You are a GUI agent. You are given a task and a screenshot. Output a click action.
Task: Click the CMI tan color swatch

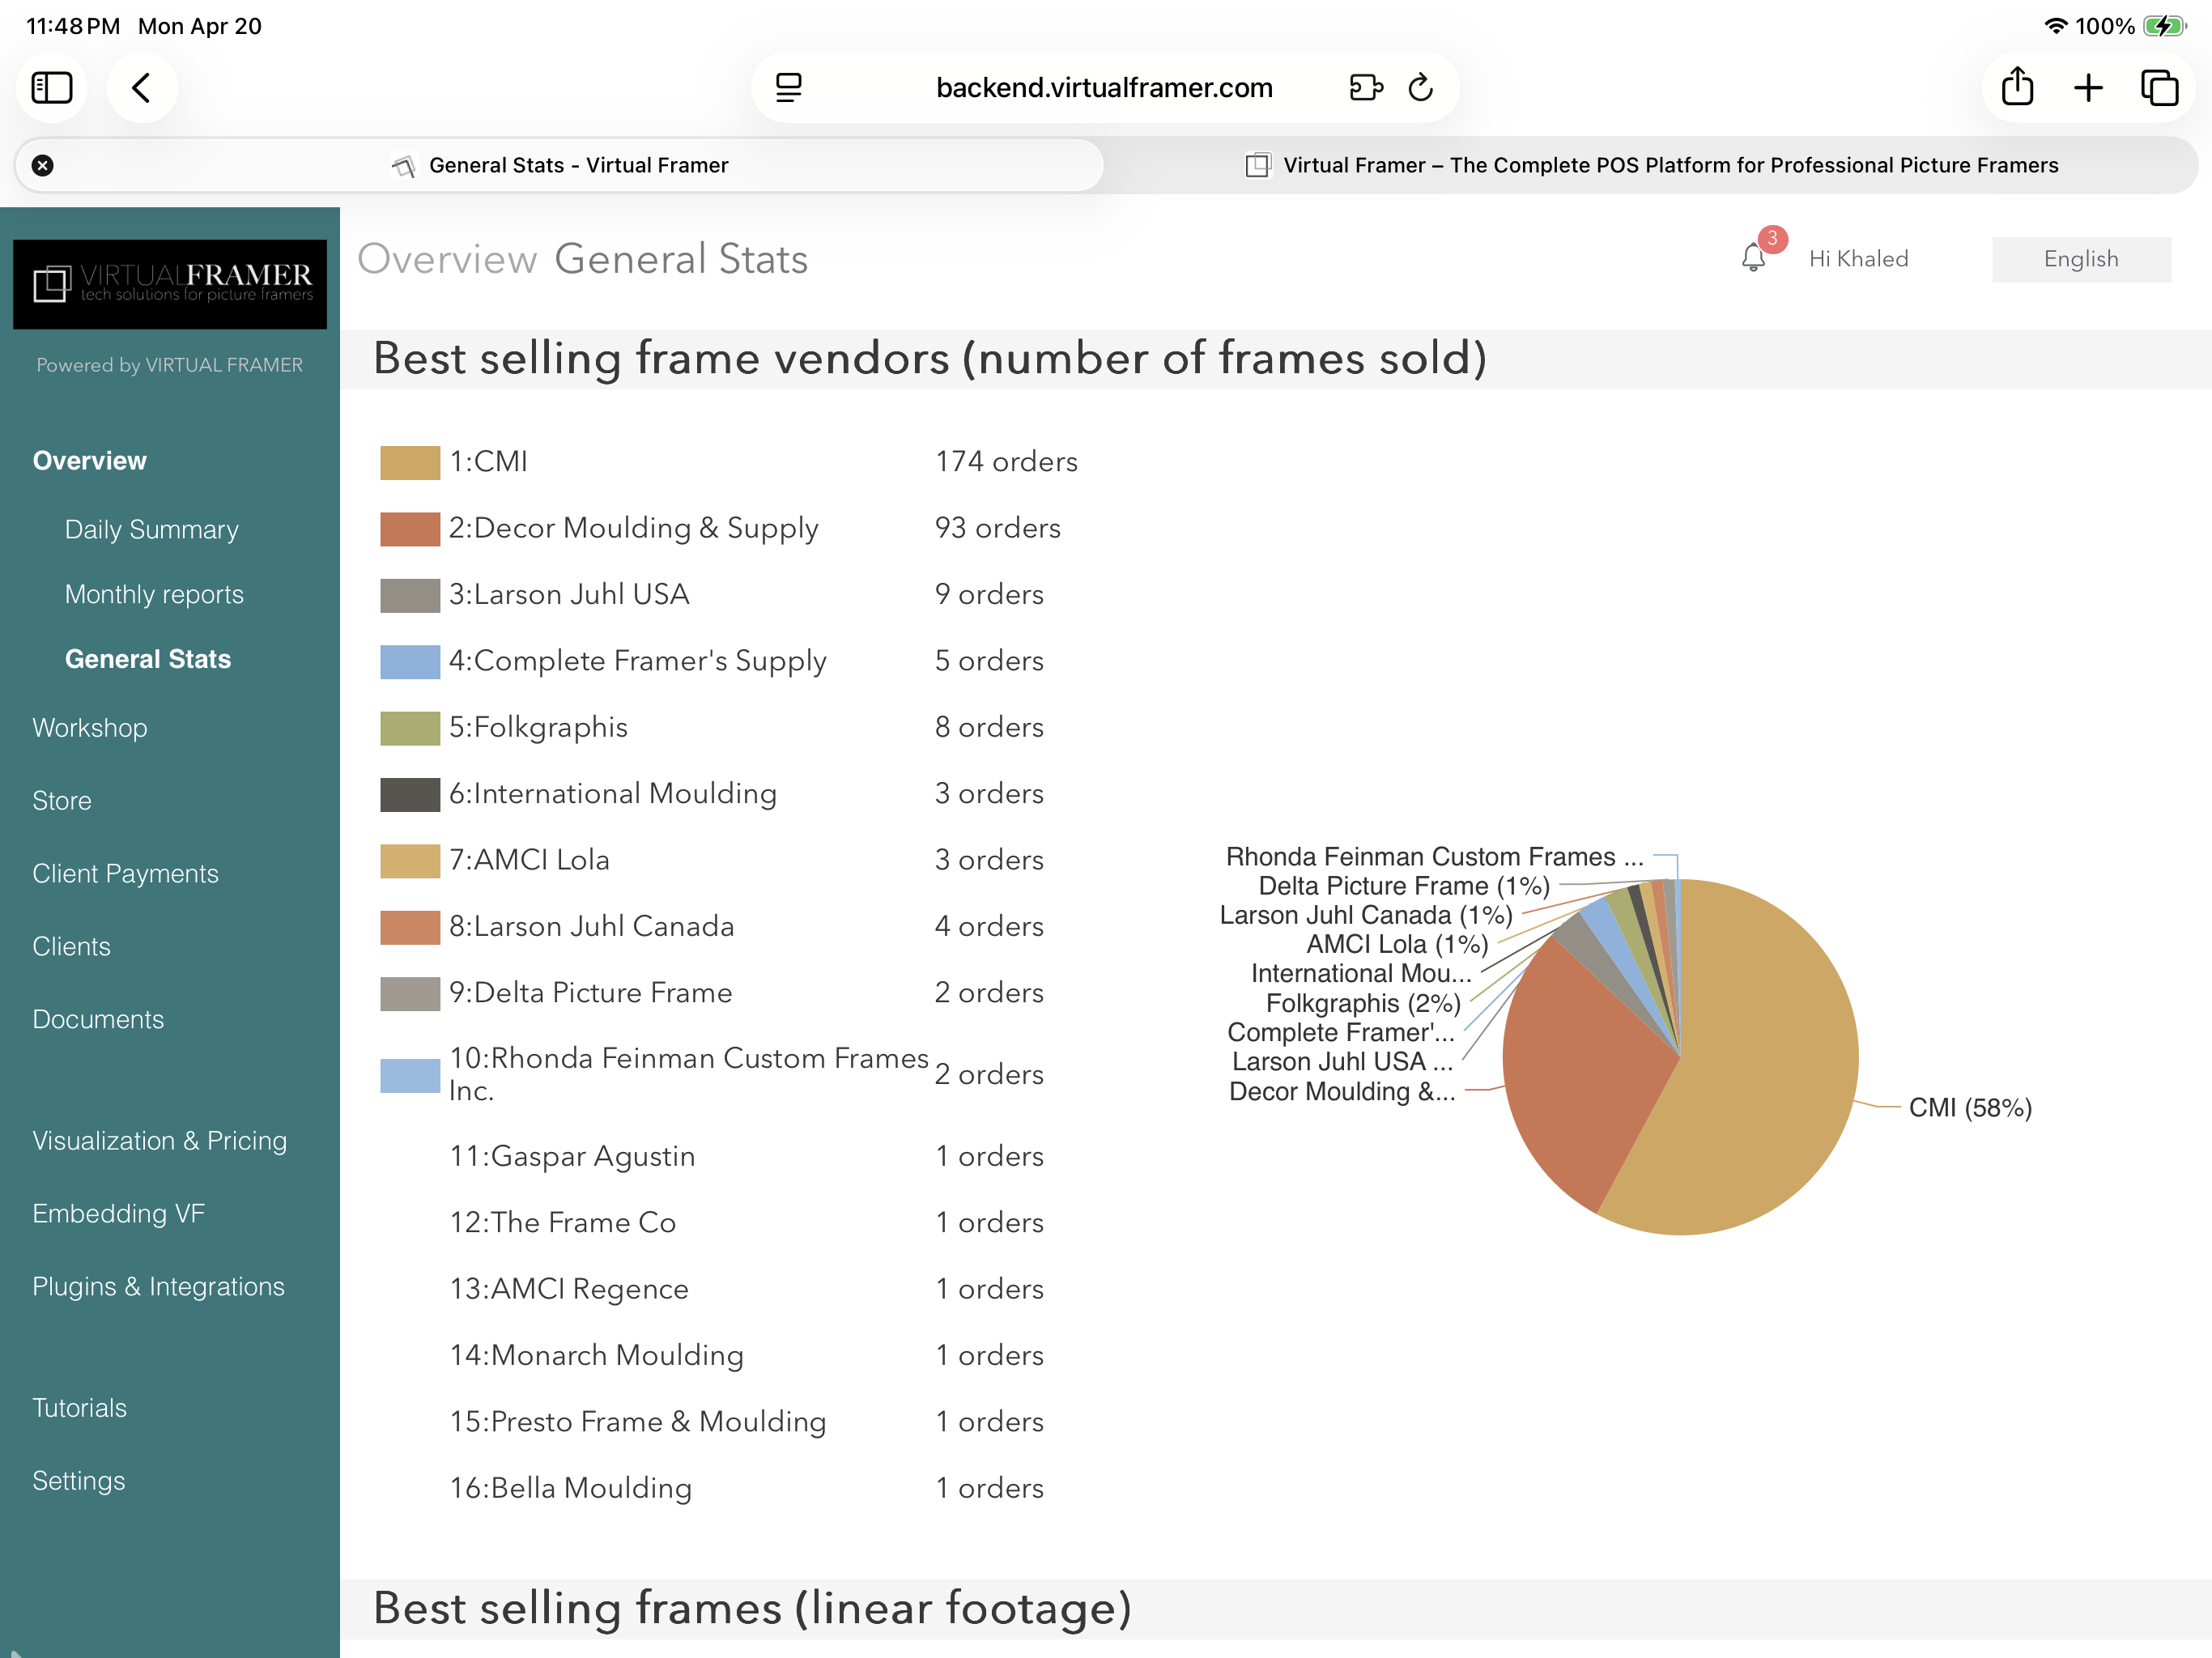tap(410, 462)
